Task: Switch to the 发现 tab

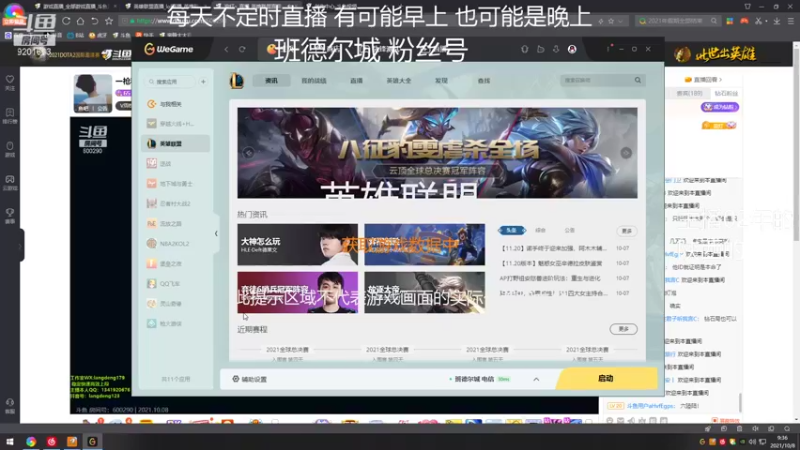Action: click(441, 81)
